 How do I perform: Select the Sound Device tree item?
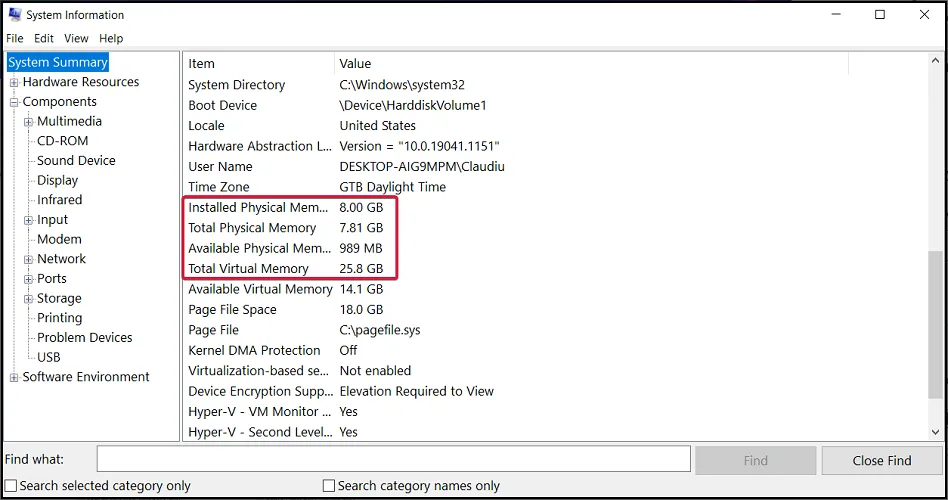point(76,161)
